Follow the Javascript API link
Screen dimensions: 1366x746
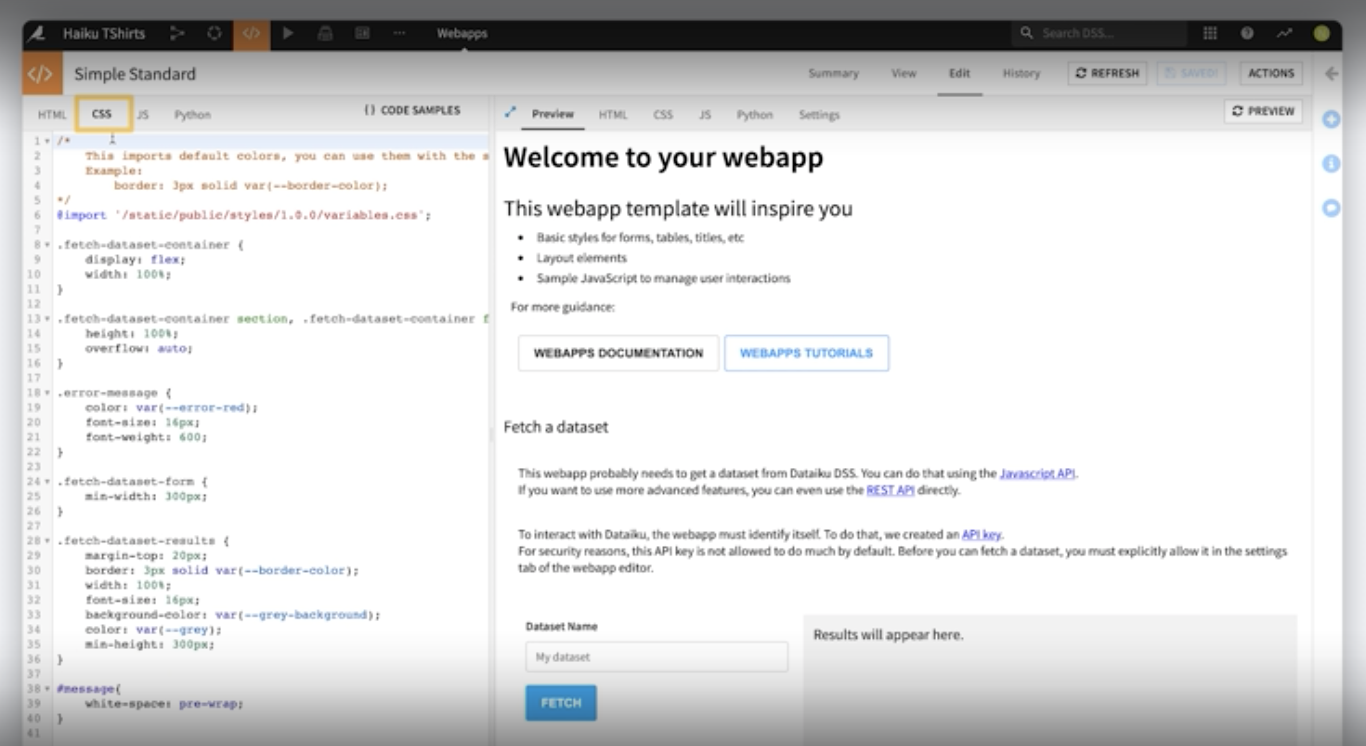(x=1038, y=474)
